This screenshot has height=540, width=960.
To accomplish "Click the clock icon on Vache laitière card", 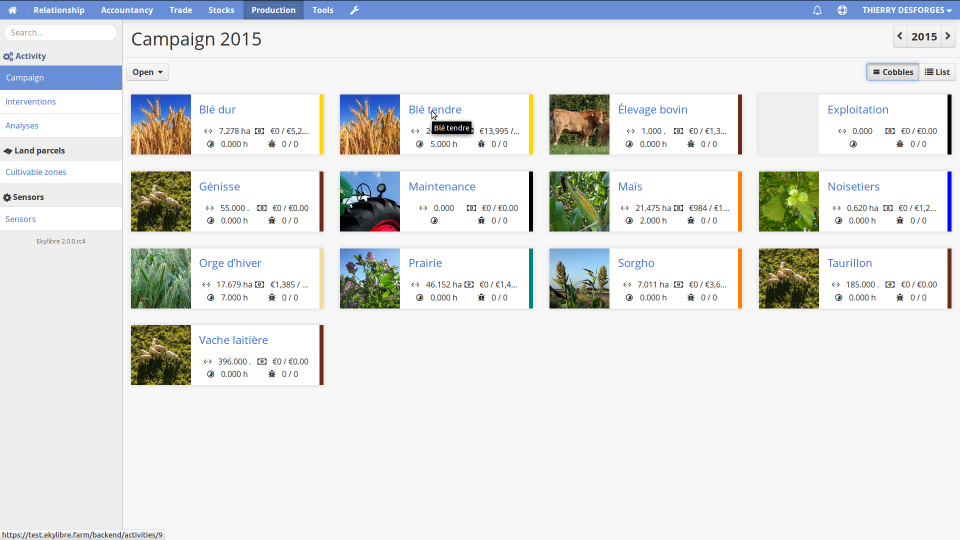I will click(211, 374).
